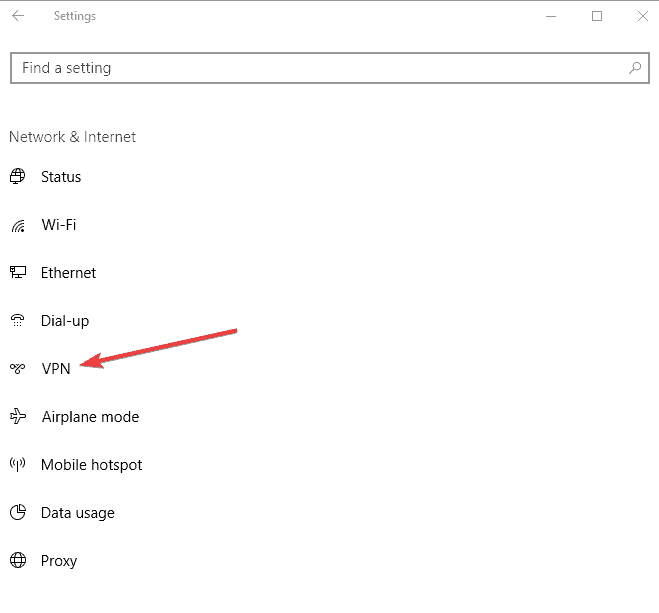Minimize the Settings window

(551, 16)
